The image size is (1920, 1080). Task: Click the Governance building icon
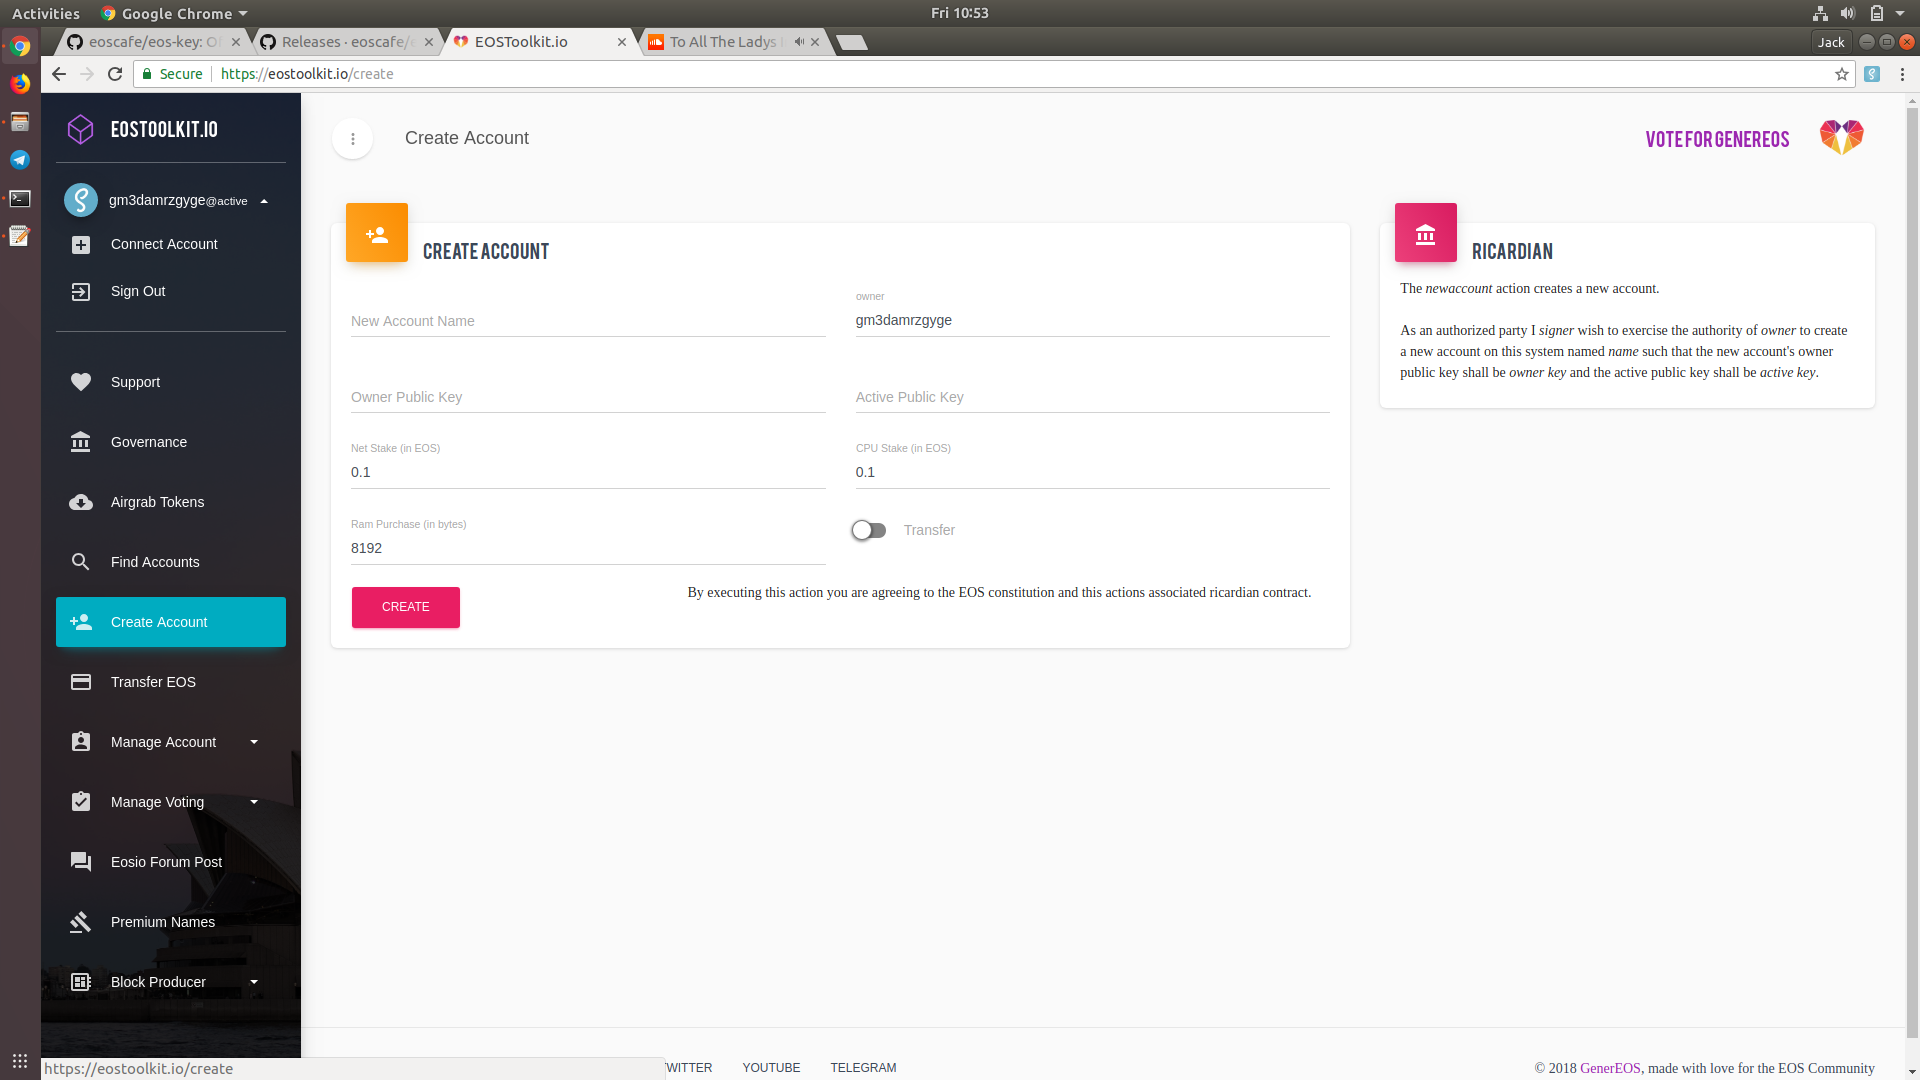(81, 442)
